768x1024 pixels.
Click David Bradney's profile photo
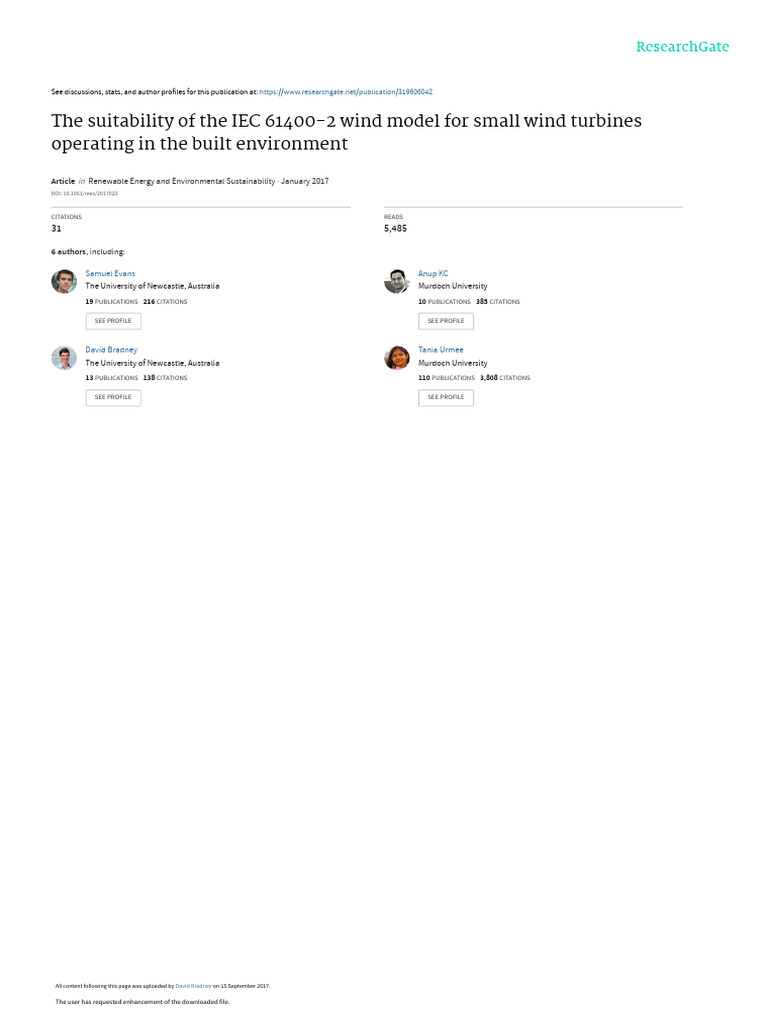(x=64, y=358)
